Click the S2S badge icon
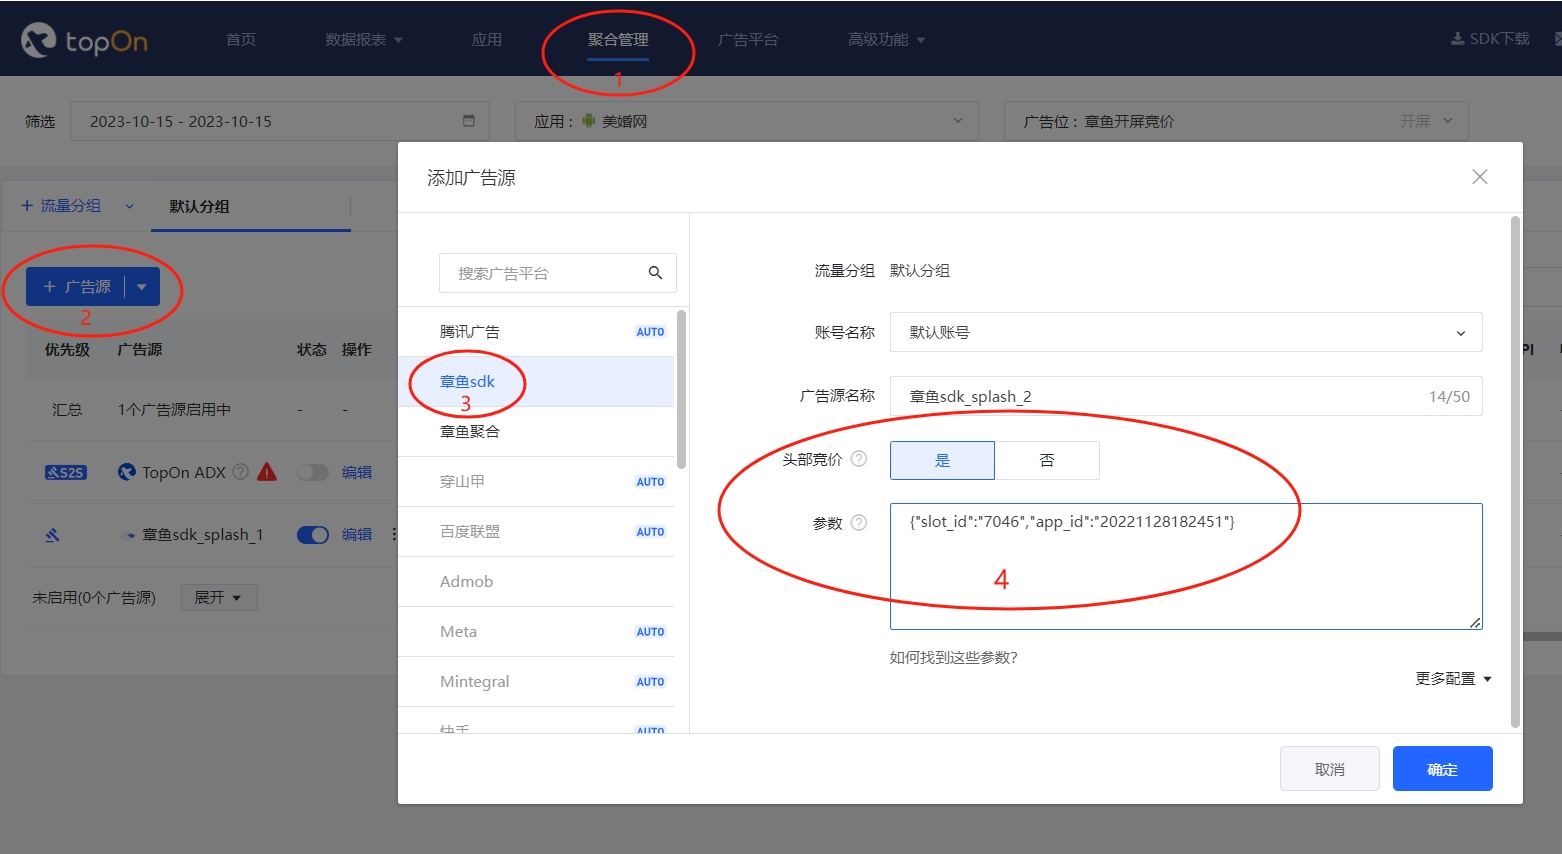 click(x=66, y=472)
